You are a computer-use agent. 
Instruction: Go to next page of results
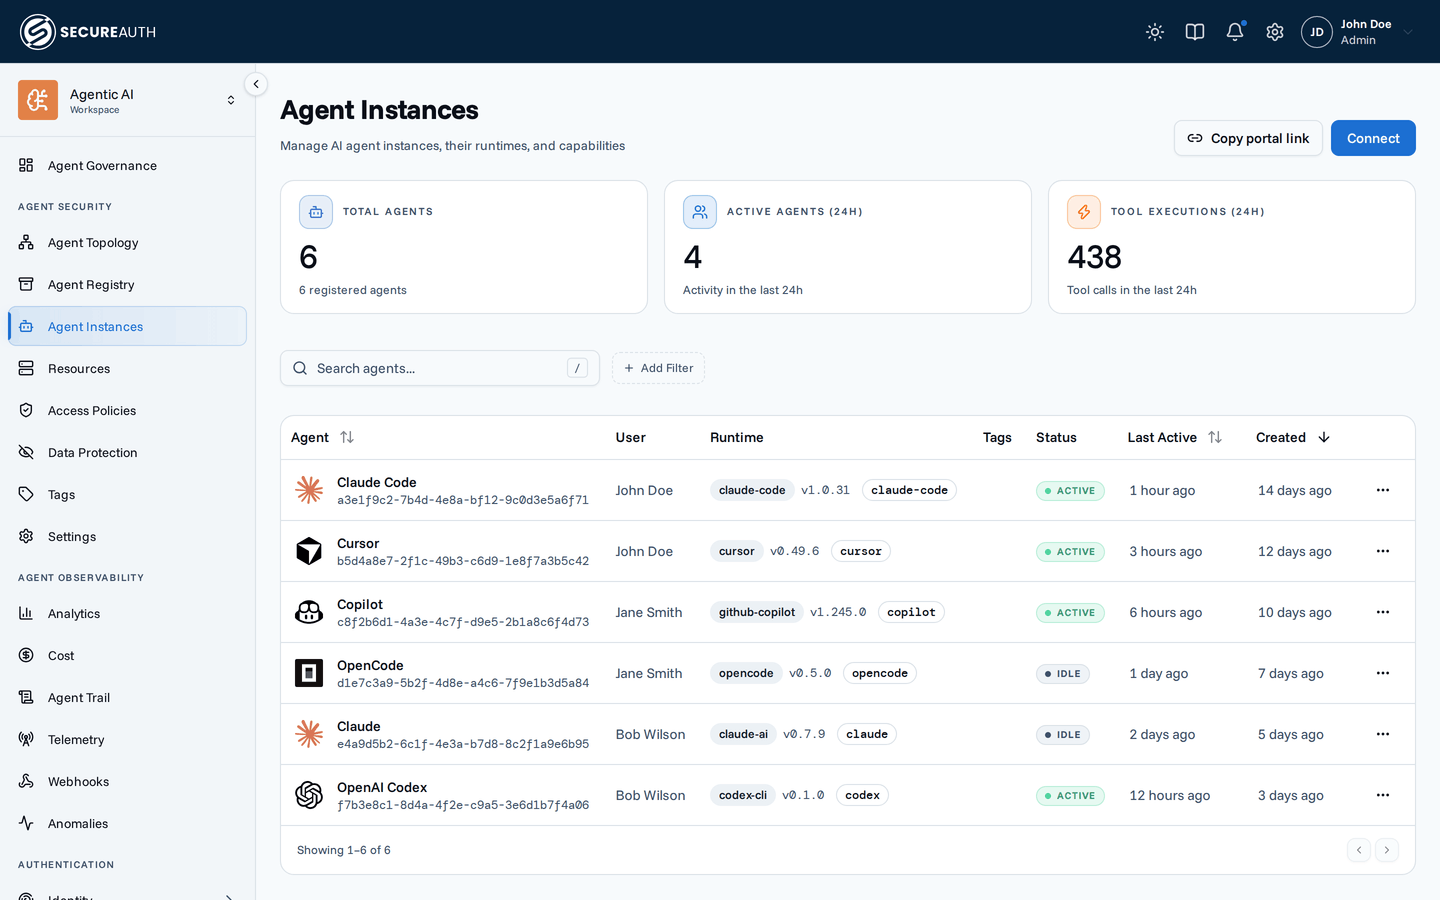click(1387, 850)
